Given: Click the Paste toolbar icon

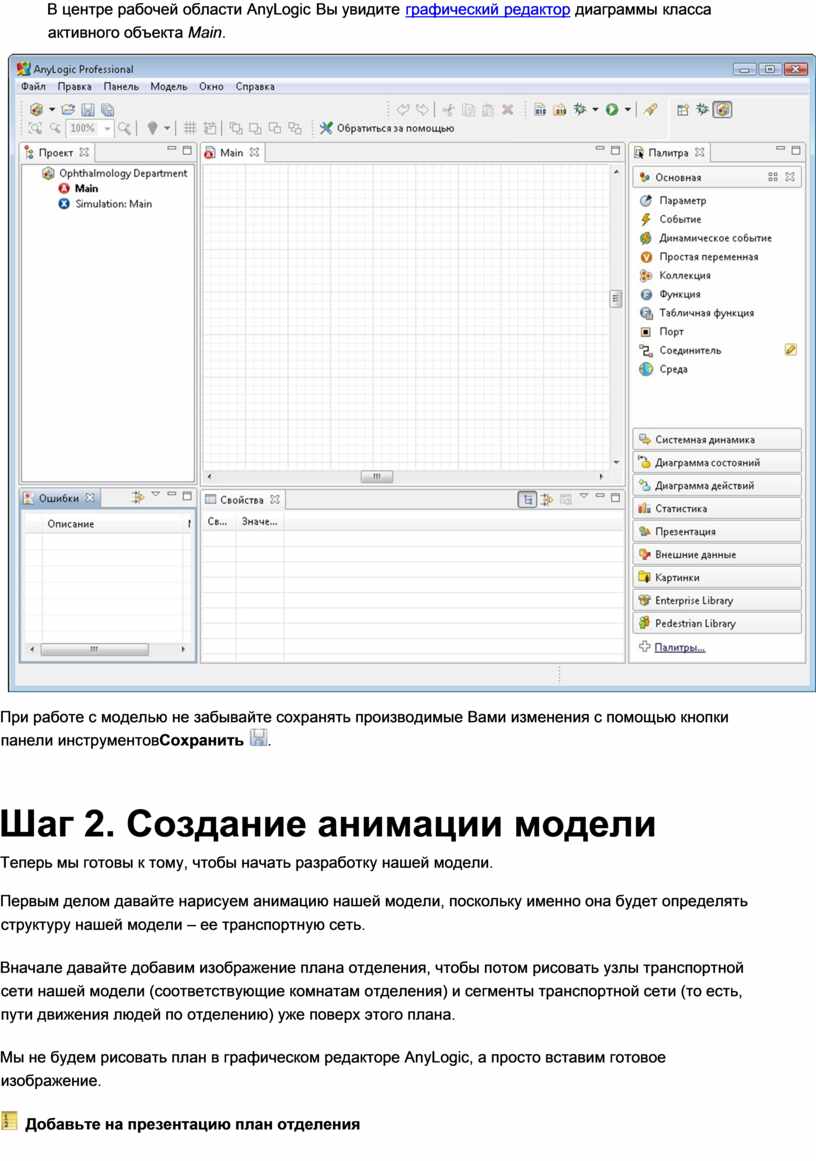Looking at the screenshot, I should pos(487,110).
